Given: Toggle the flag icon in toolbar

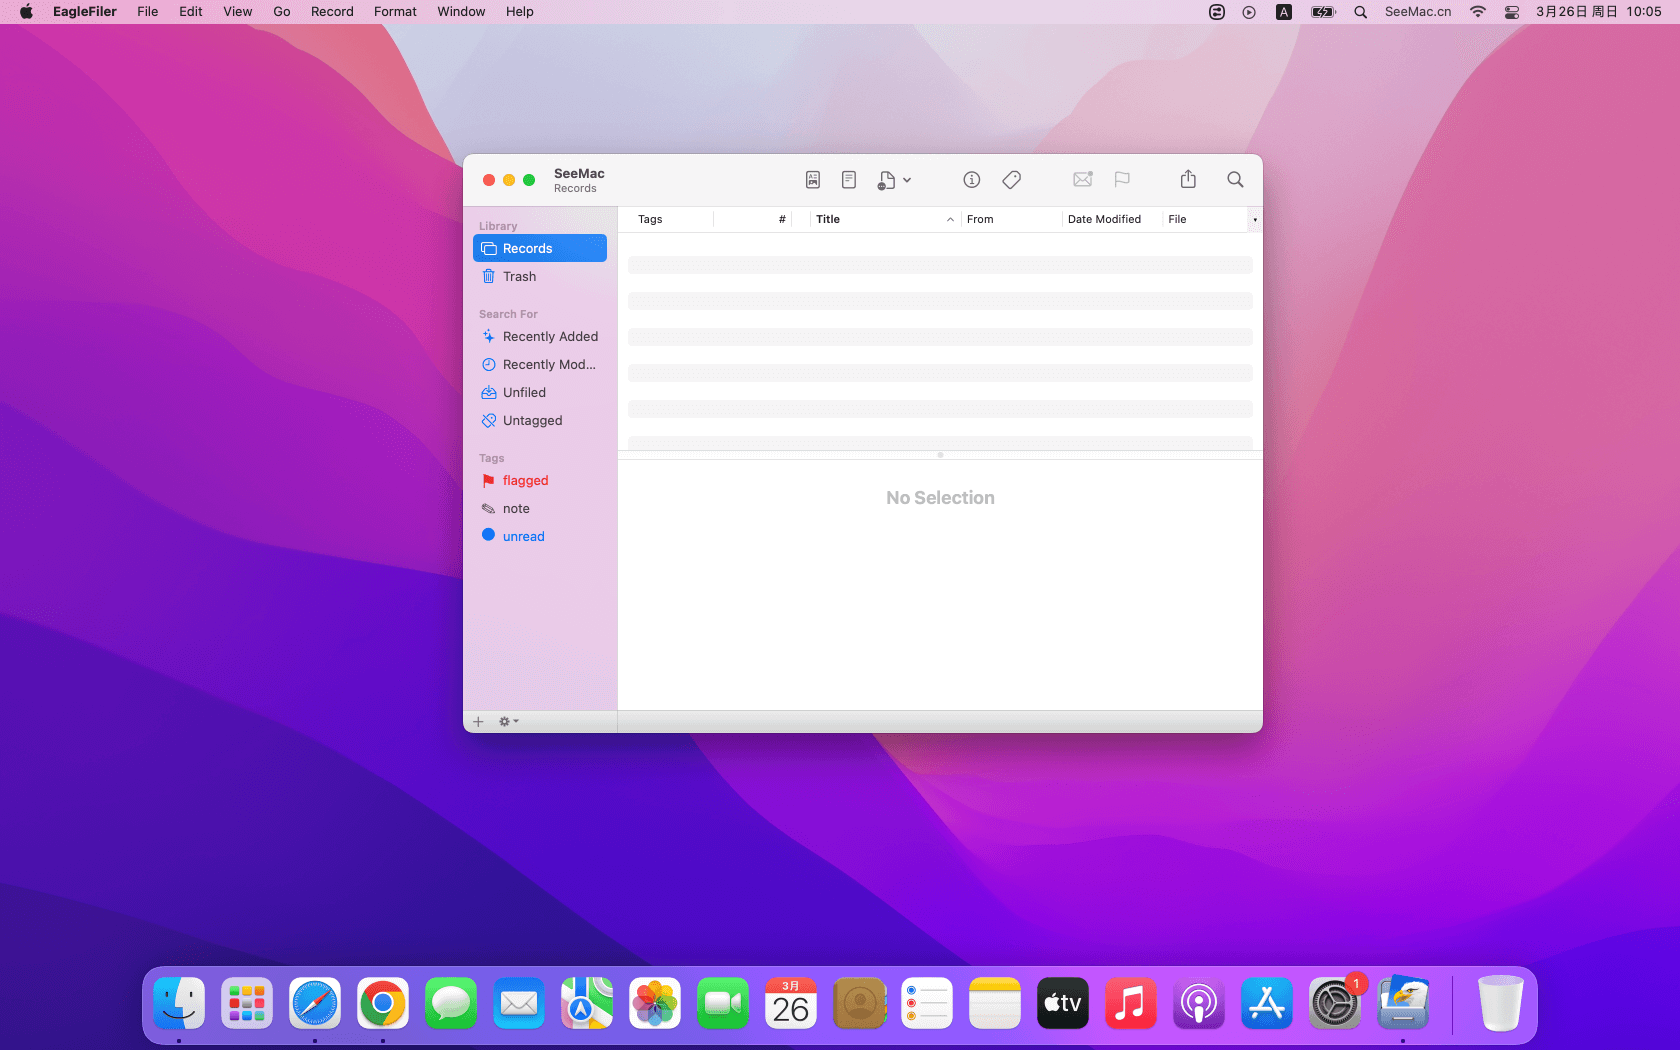Looking at the screenshot, I should (x=1122, y=180).
